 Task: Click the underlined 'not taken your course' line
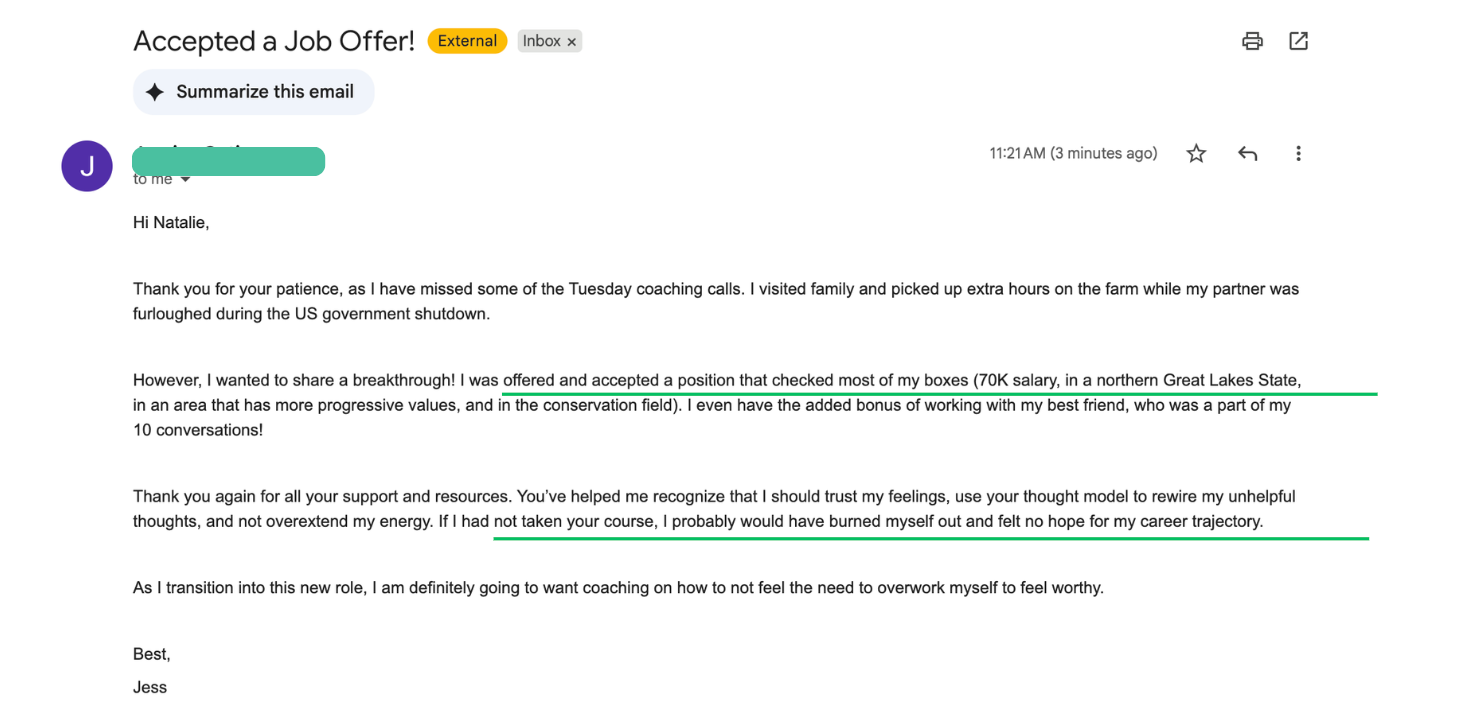(x=878, y=521)
